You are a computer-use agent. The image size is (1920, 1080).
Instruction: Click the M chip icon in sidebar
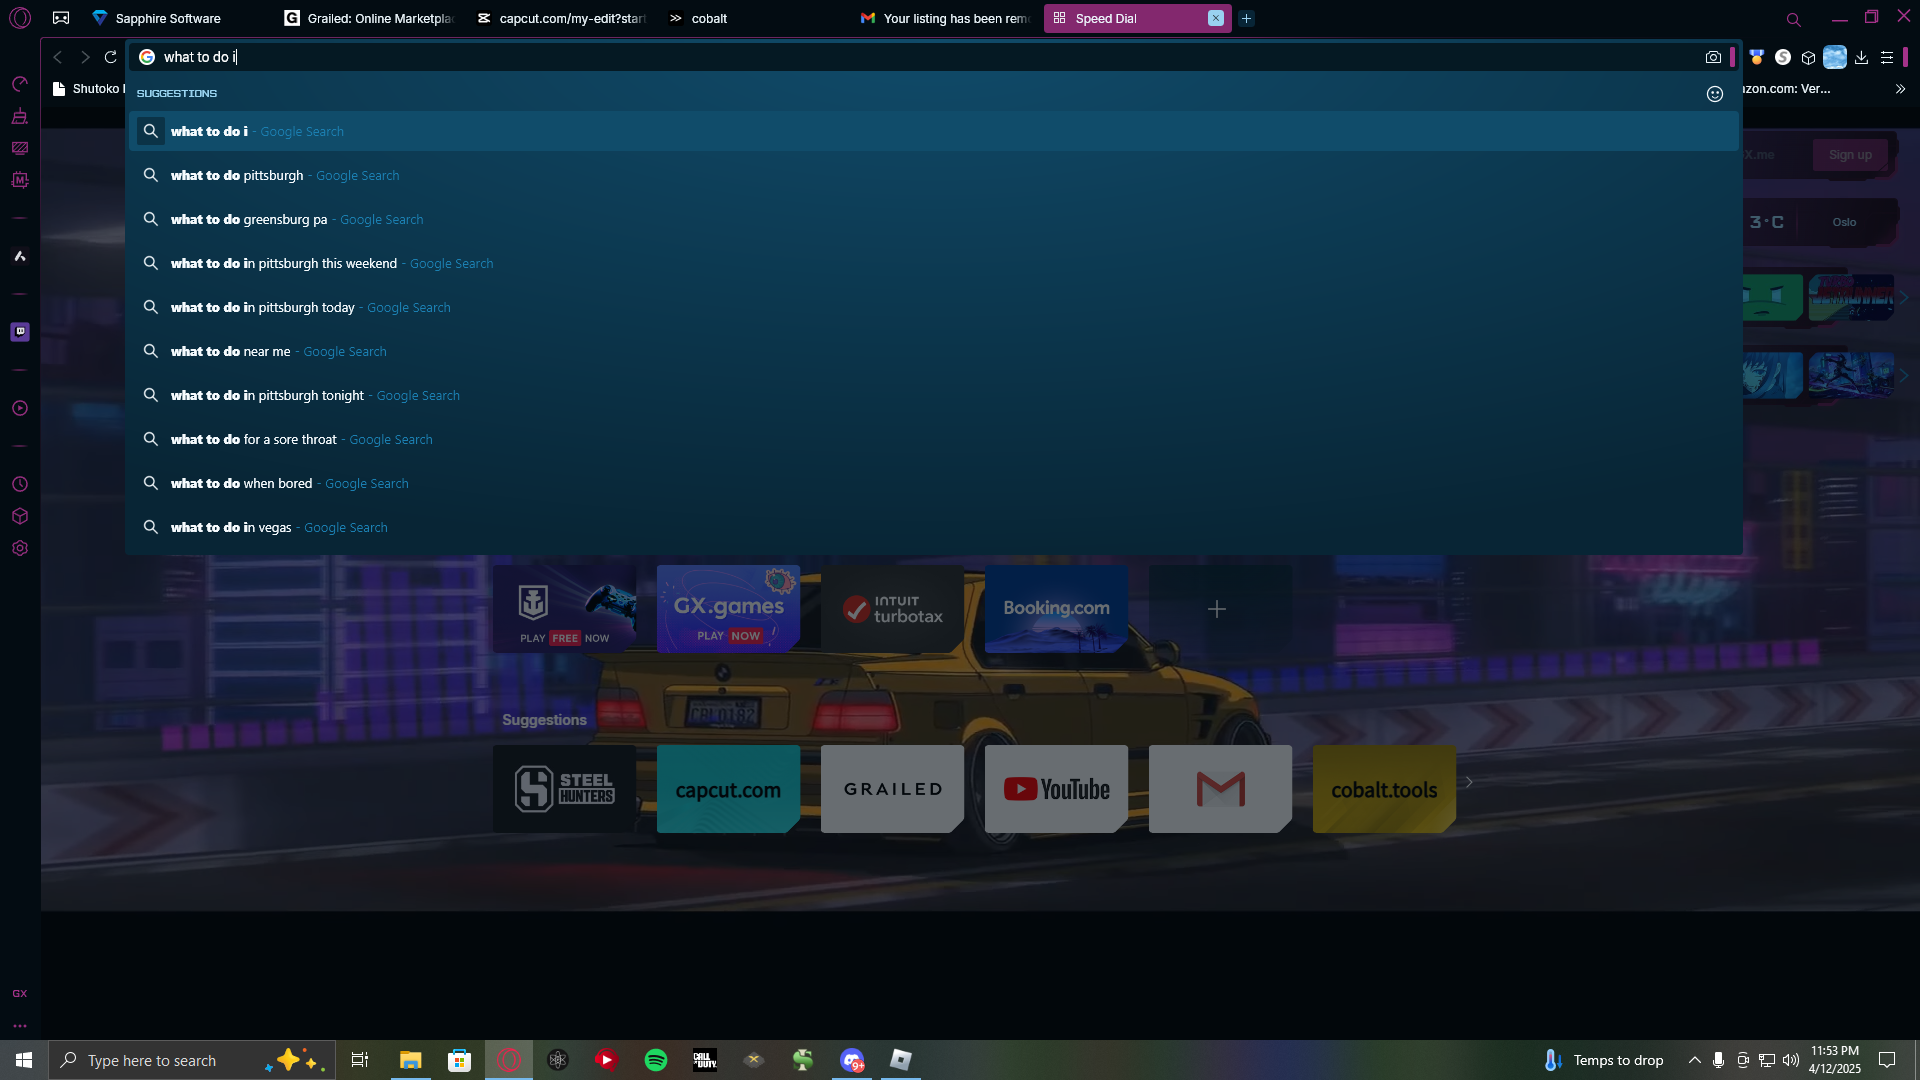[x=20, y=180]
